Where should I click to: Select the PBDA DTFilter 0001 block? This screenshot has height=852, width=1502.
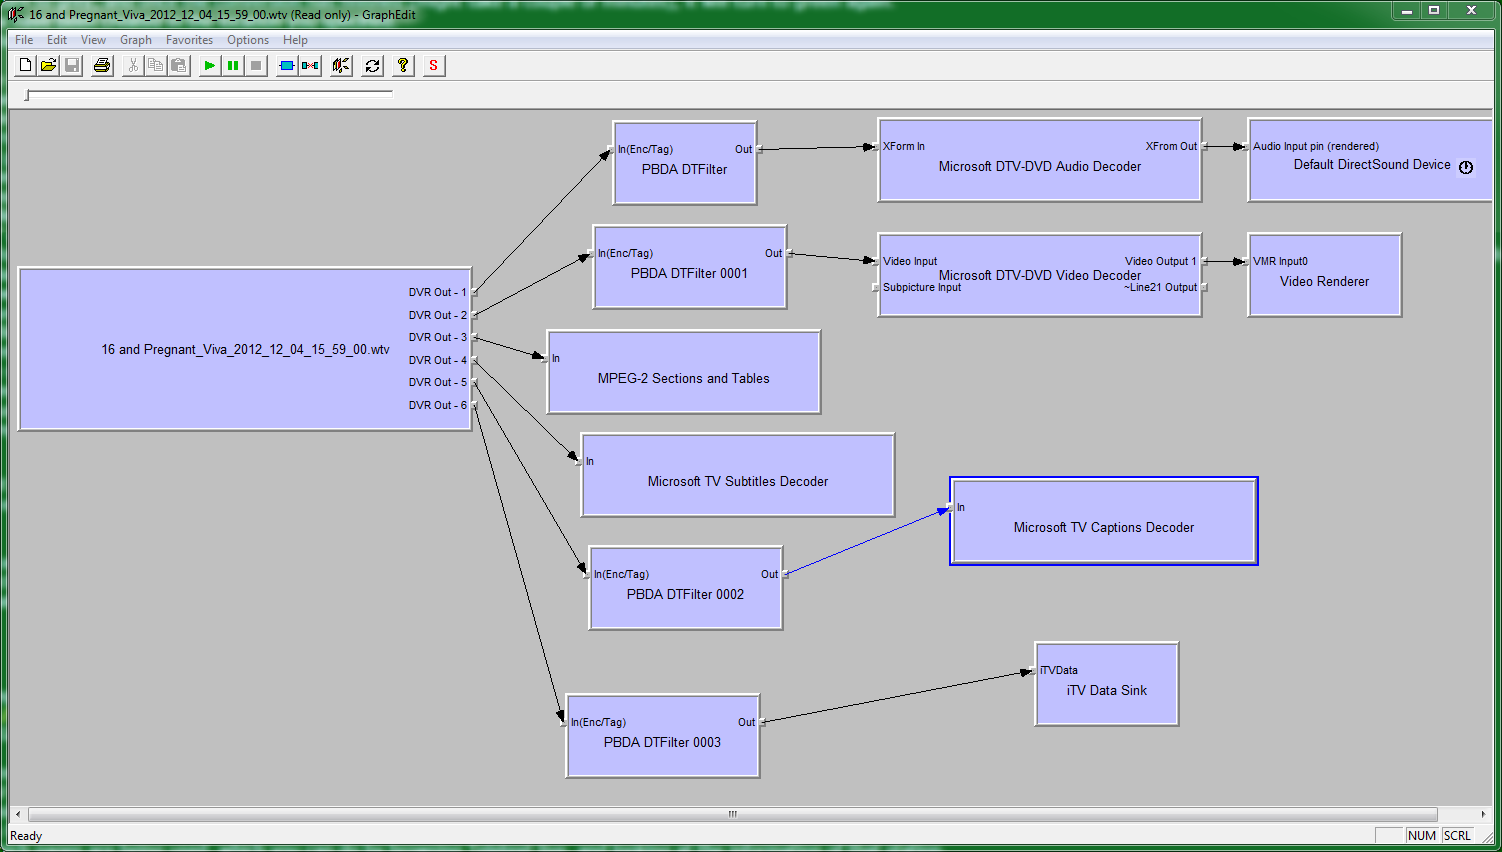tap(690, 267)
